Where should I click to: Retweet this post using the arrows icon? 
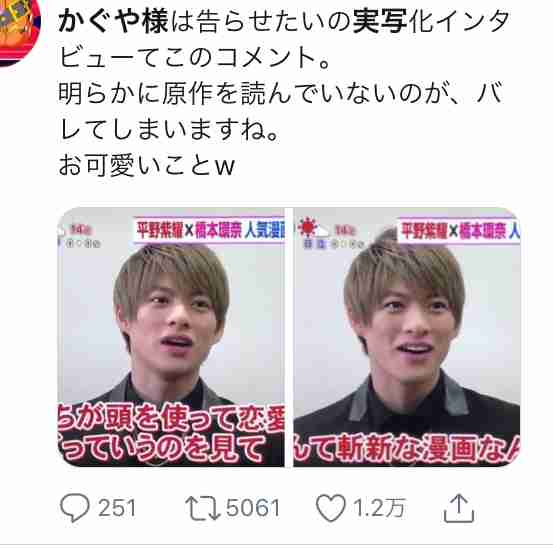pos(203,508)
